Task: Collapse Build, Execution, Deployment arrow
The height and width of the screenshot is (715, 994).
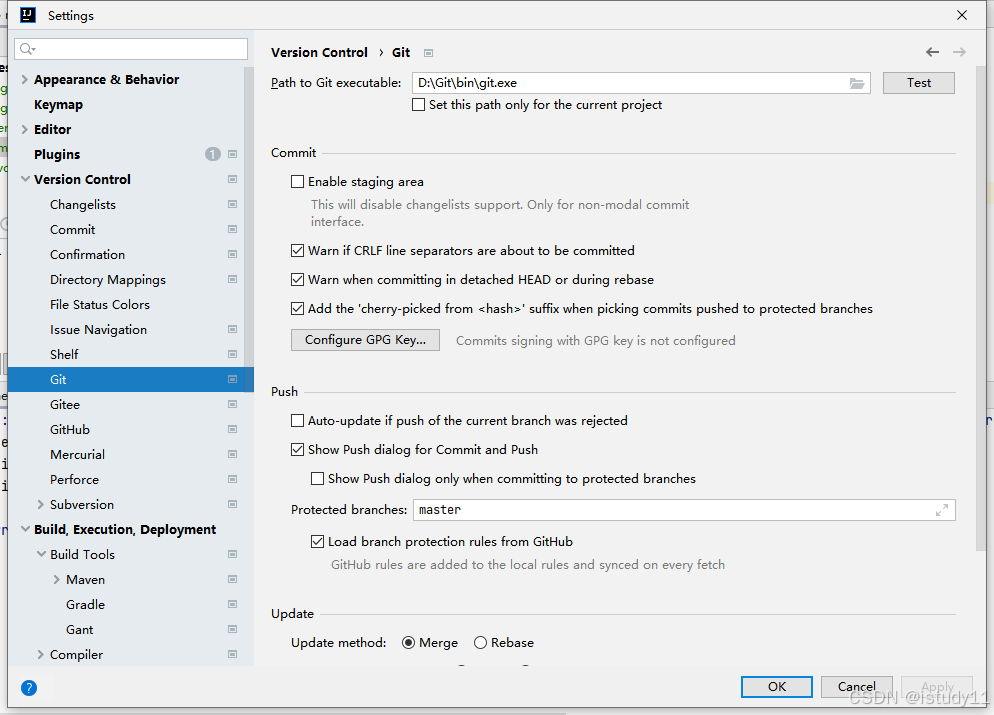Action: click(x=25, y=529)
